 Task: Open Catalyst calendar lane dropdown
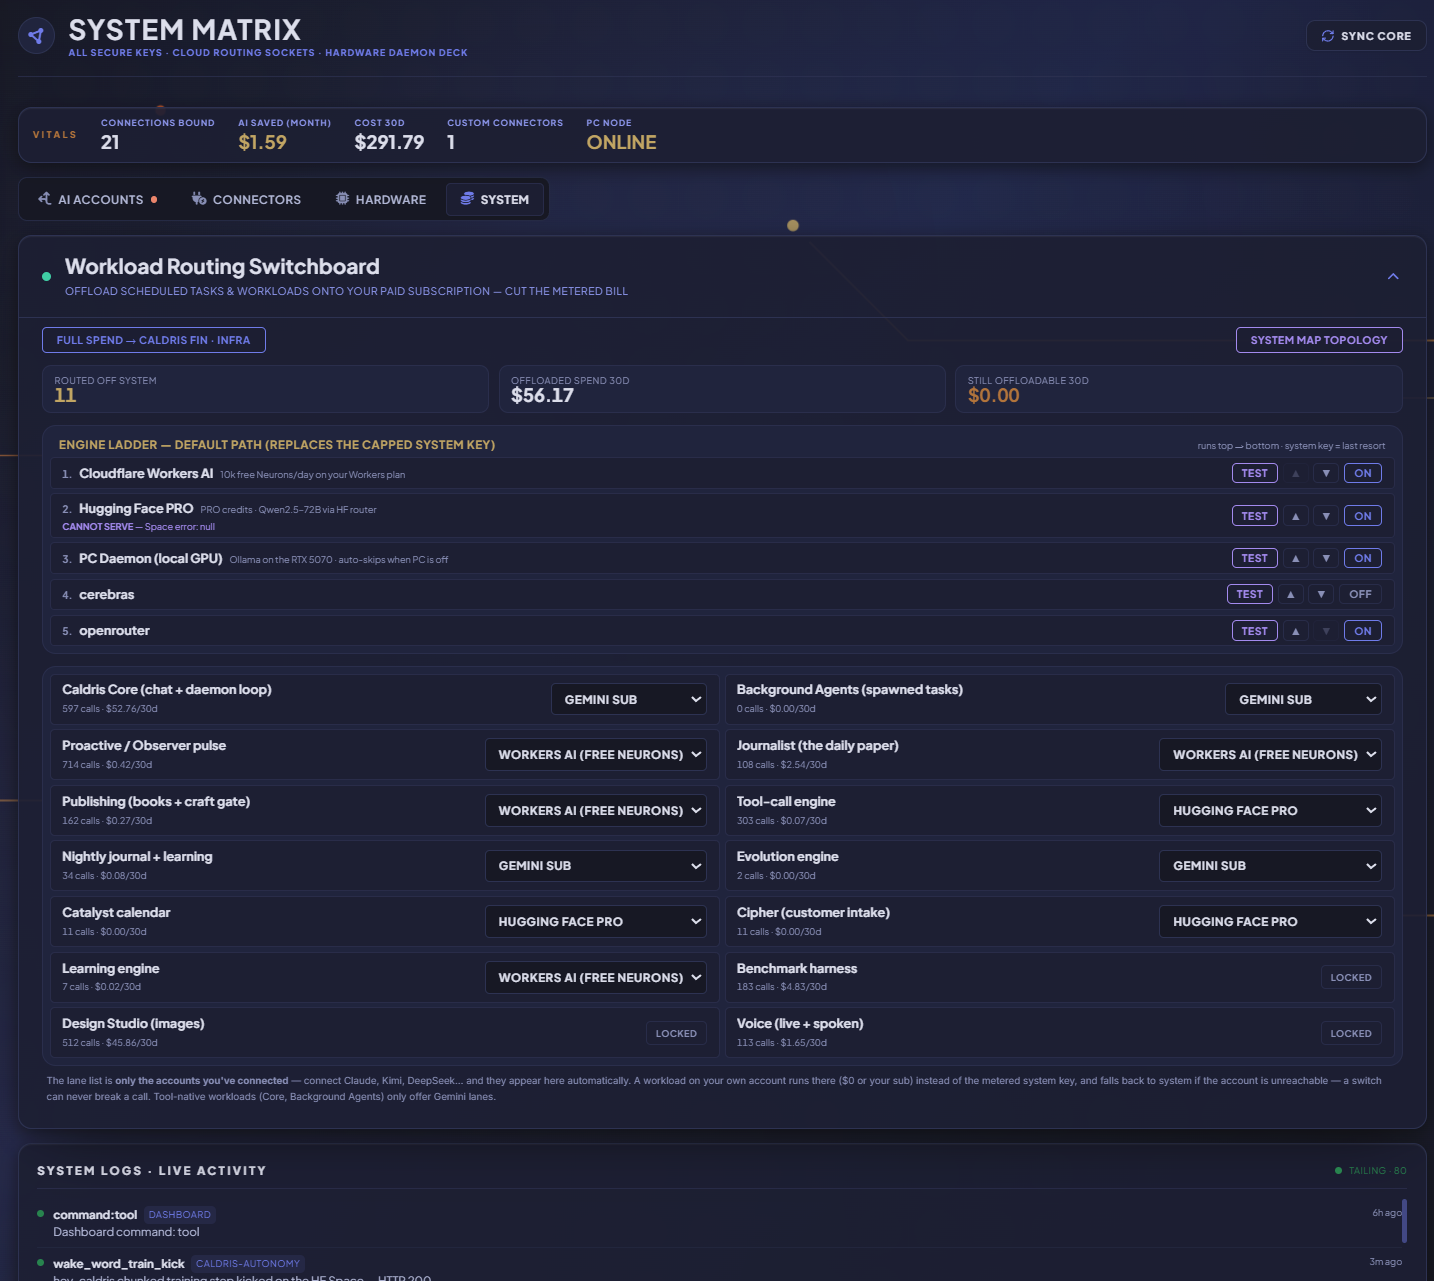[x=596, y=922]
